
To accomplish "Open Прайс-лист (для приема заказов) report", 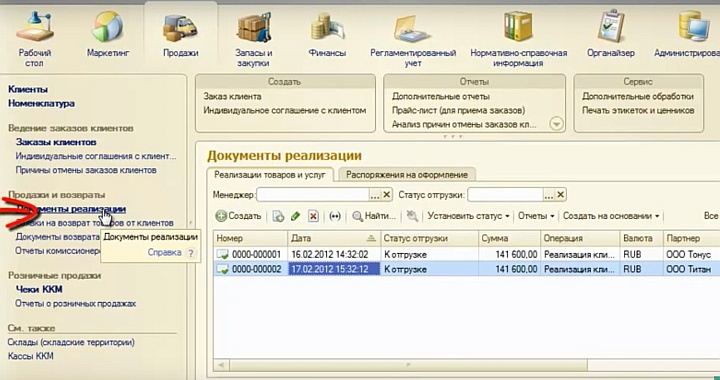I will coord(458,110).
